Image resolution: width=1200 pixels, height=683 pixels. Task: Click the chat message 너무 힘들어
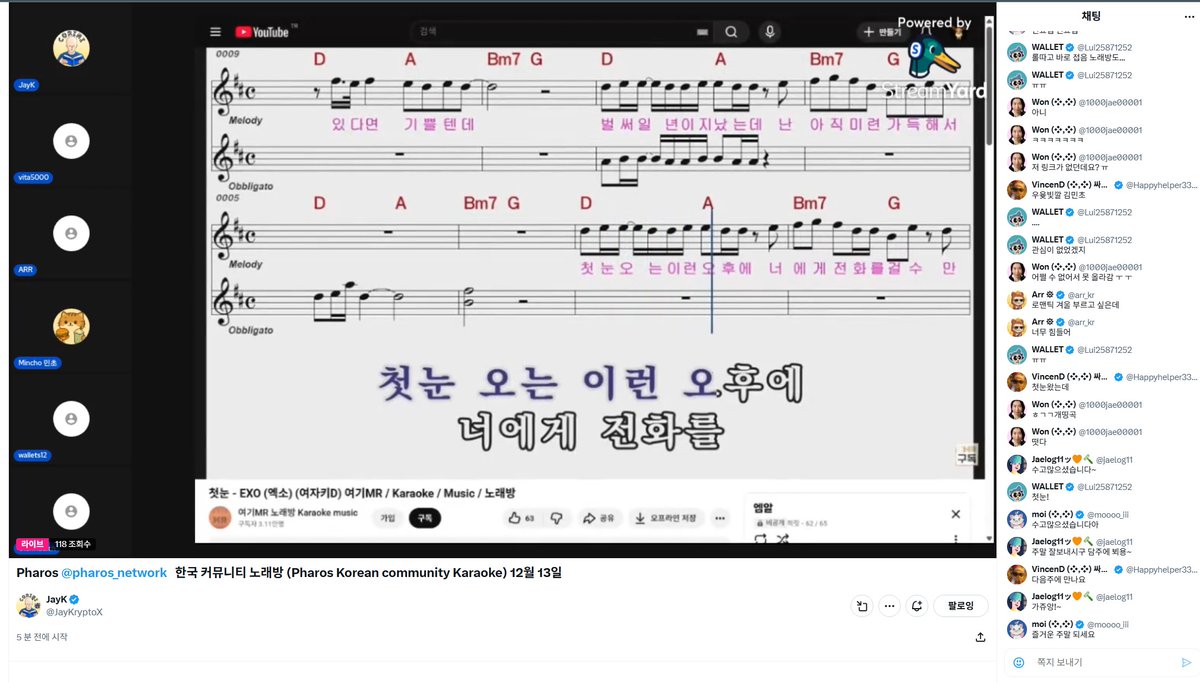pyautogui.click(x=1050, y=331)
